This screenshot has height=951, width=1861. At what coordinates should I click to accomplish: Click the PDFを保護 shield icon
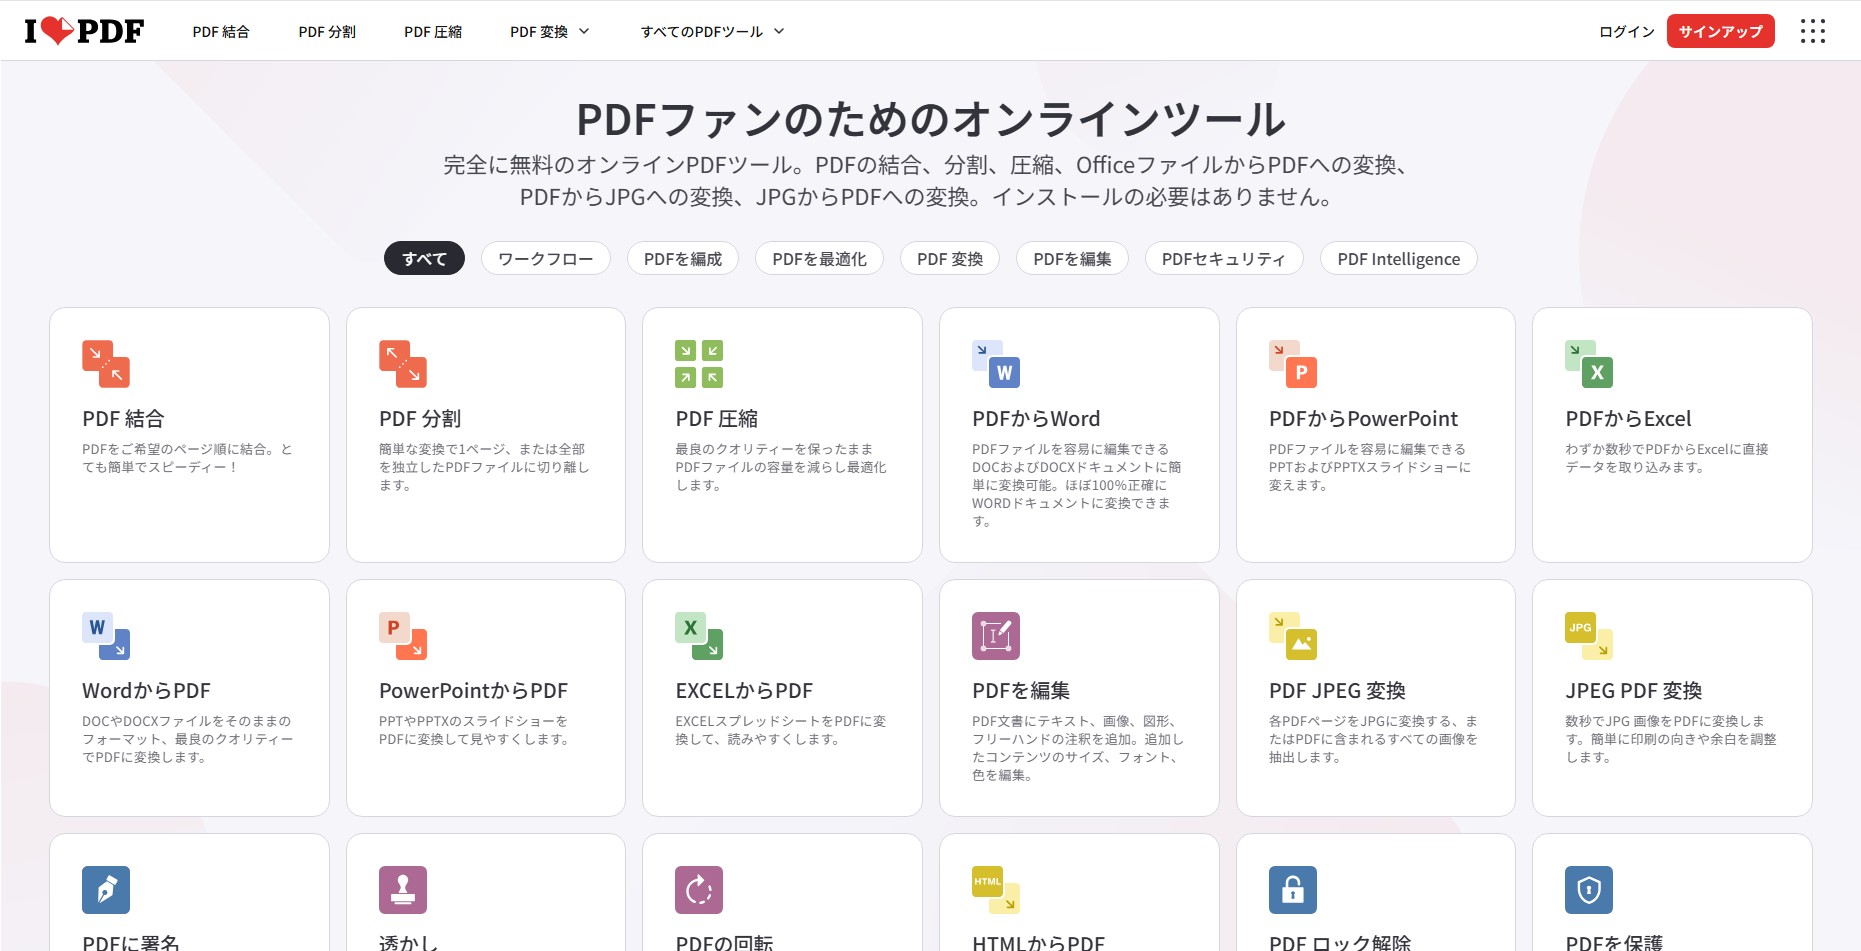pyautogui.click(x=1589, y=890)
